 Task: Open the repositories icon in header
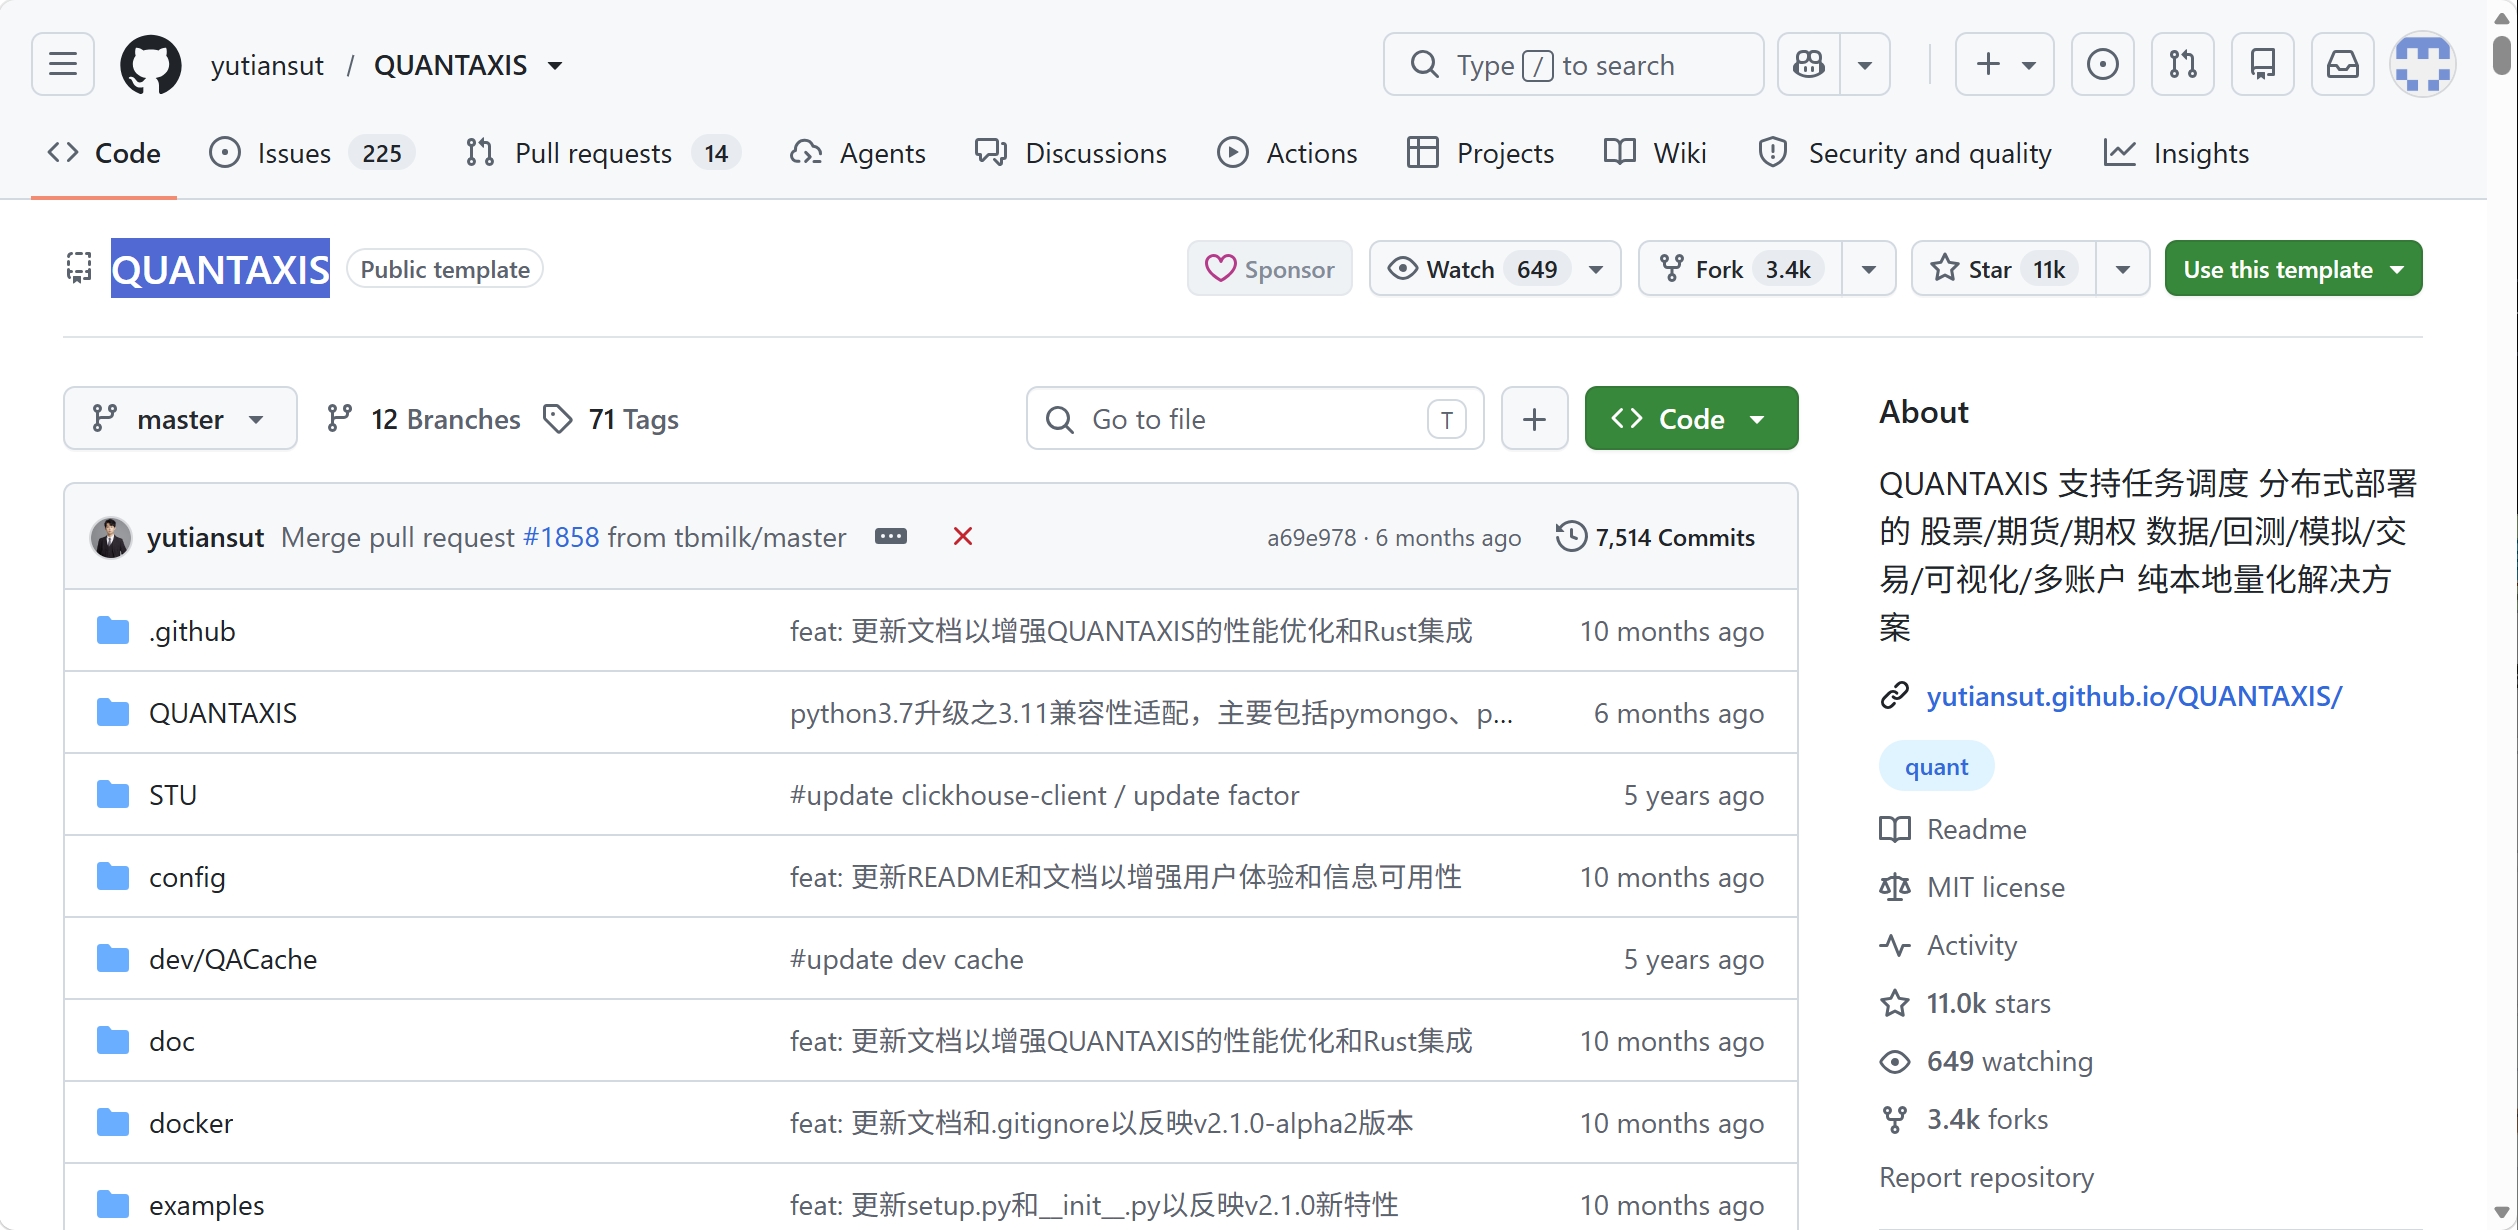[x=2262, y=65]
